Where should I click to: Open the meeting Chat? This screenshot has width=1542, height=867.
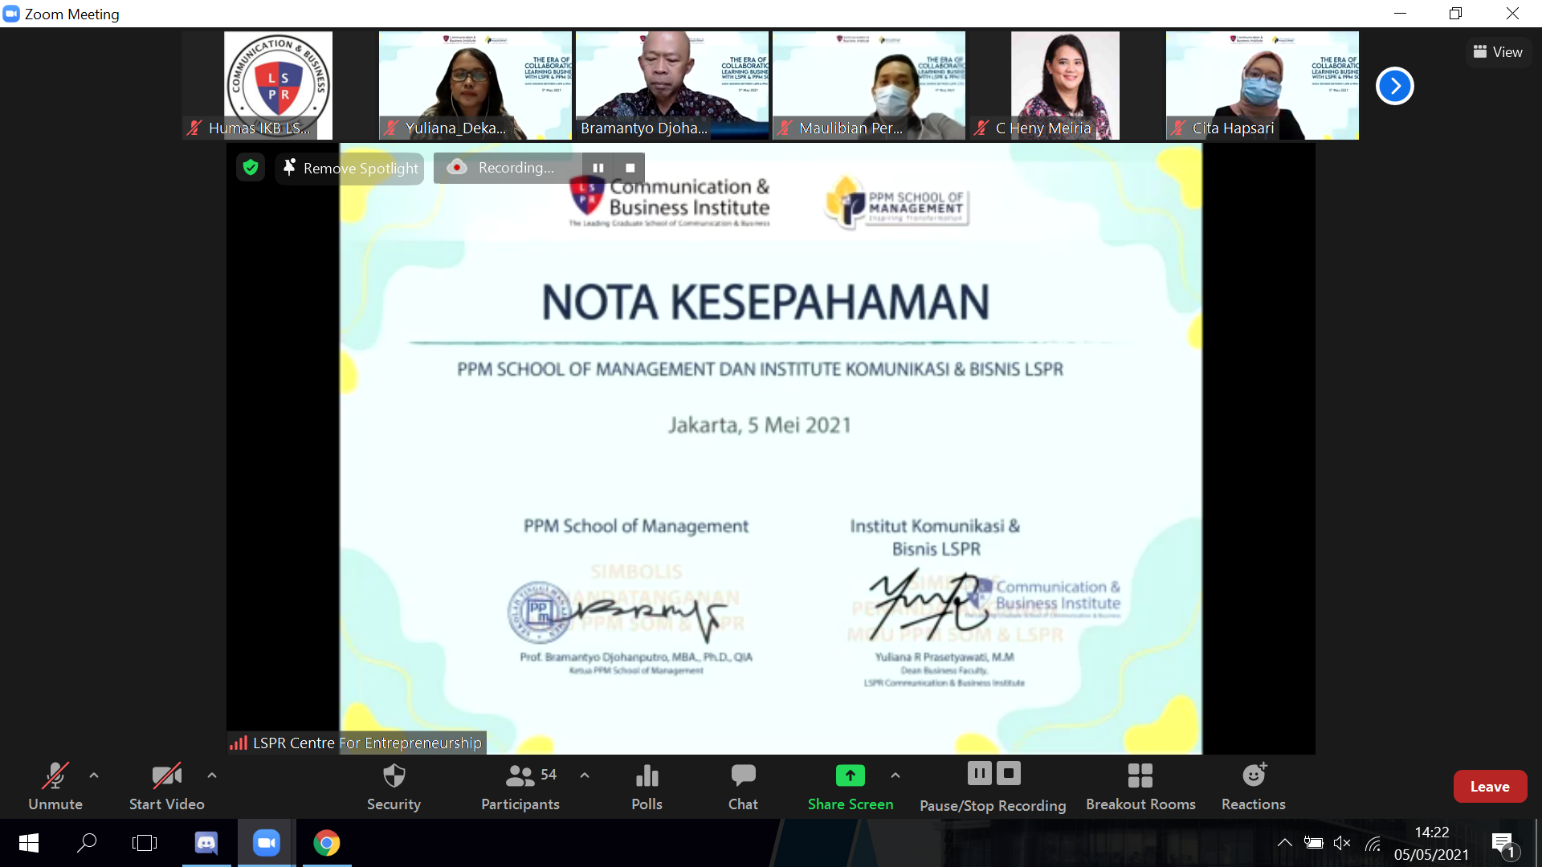(x=742, y=786)
